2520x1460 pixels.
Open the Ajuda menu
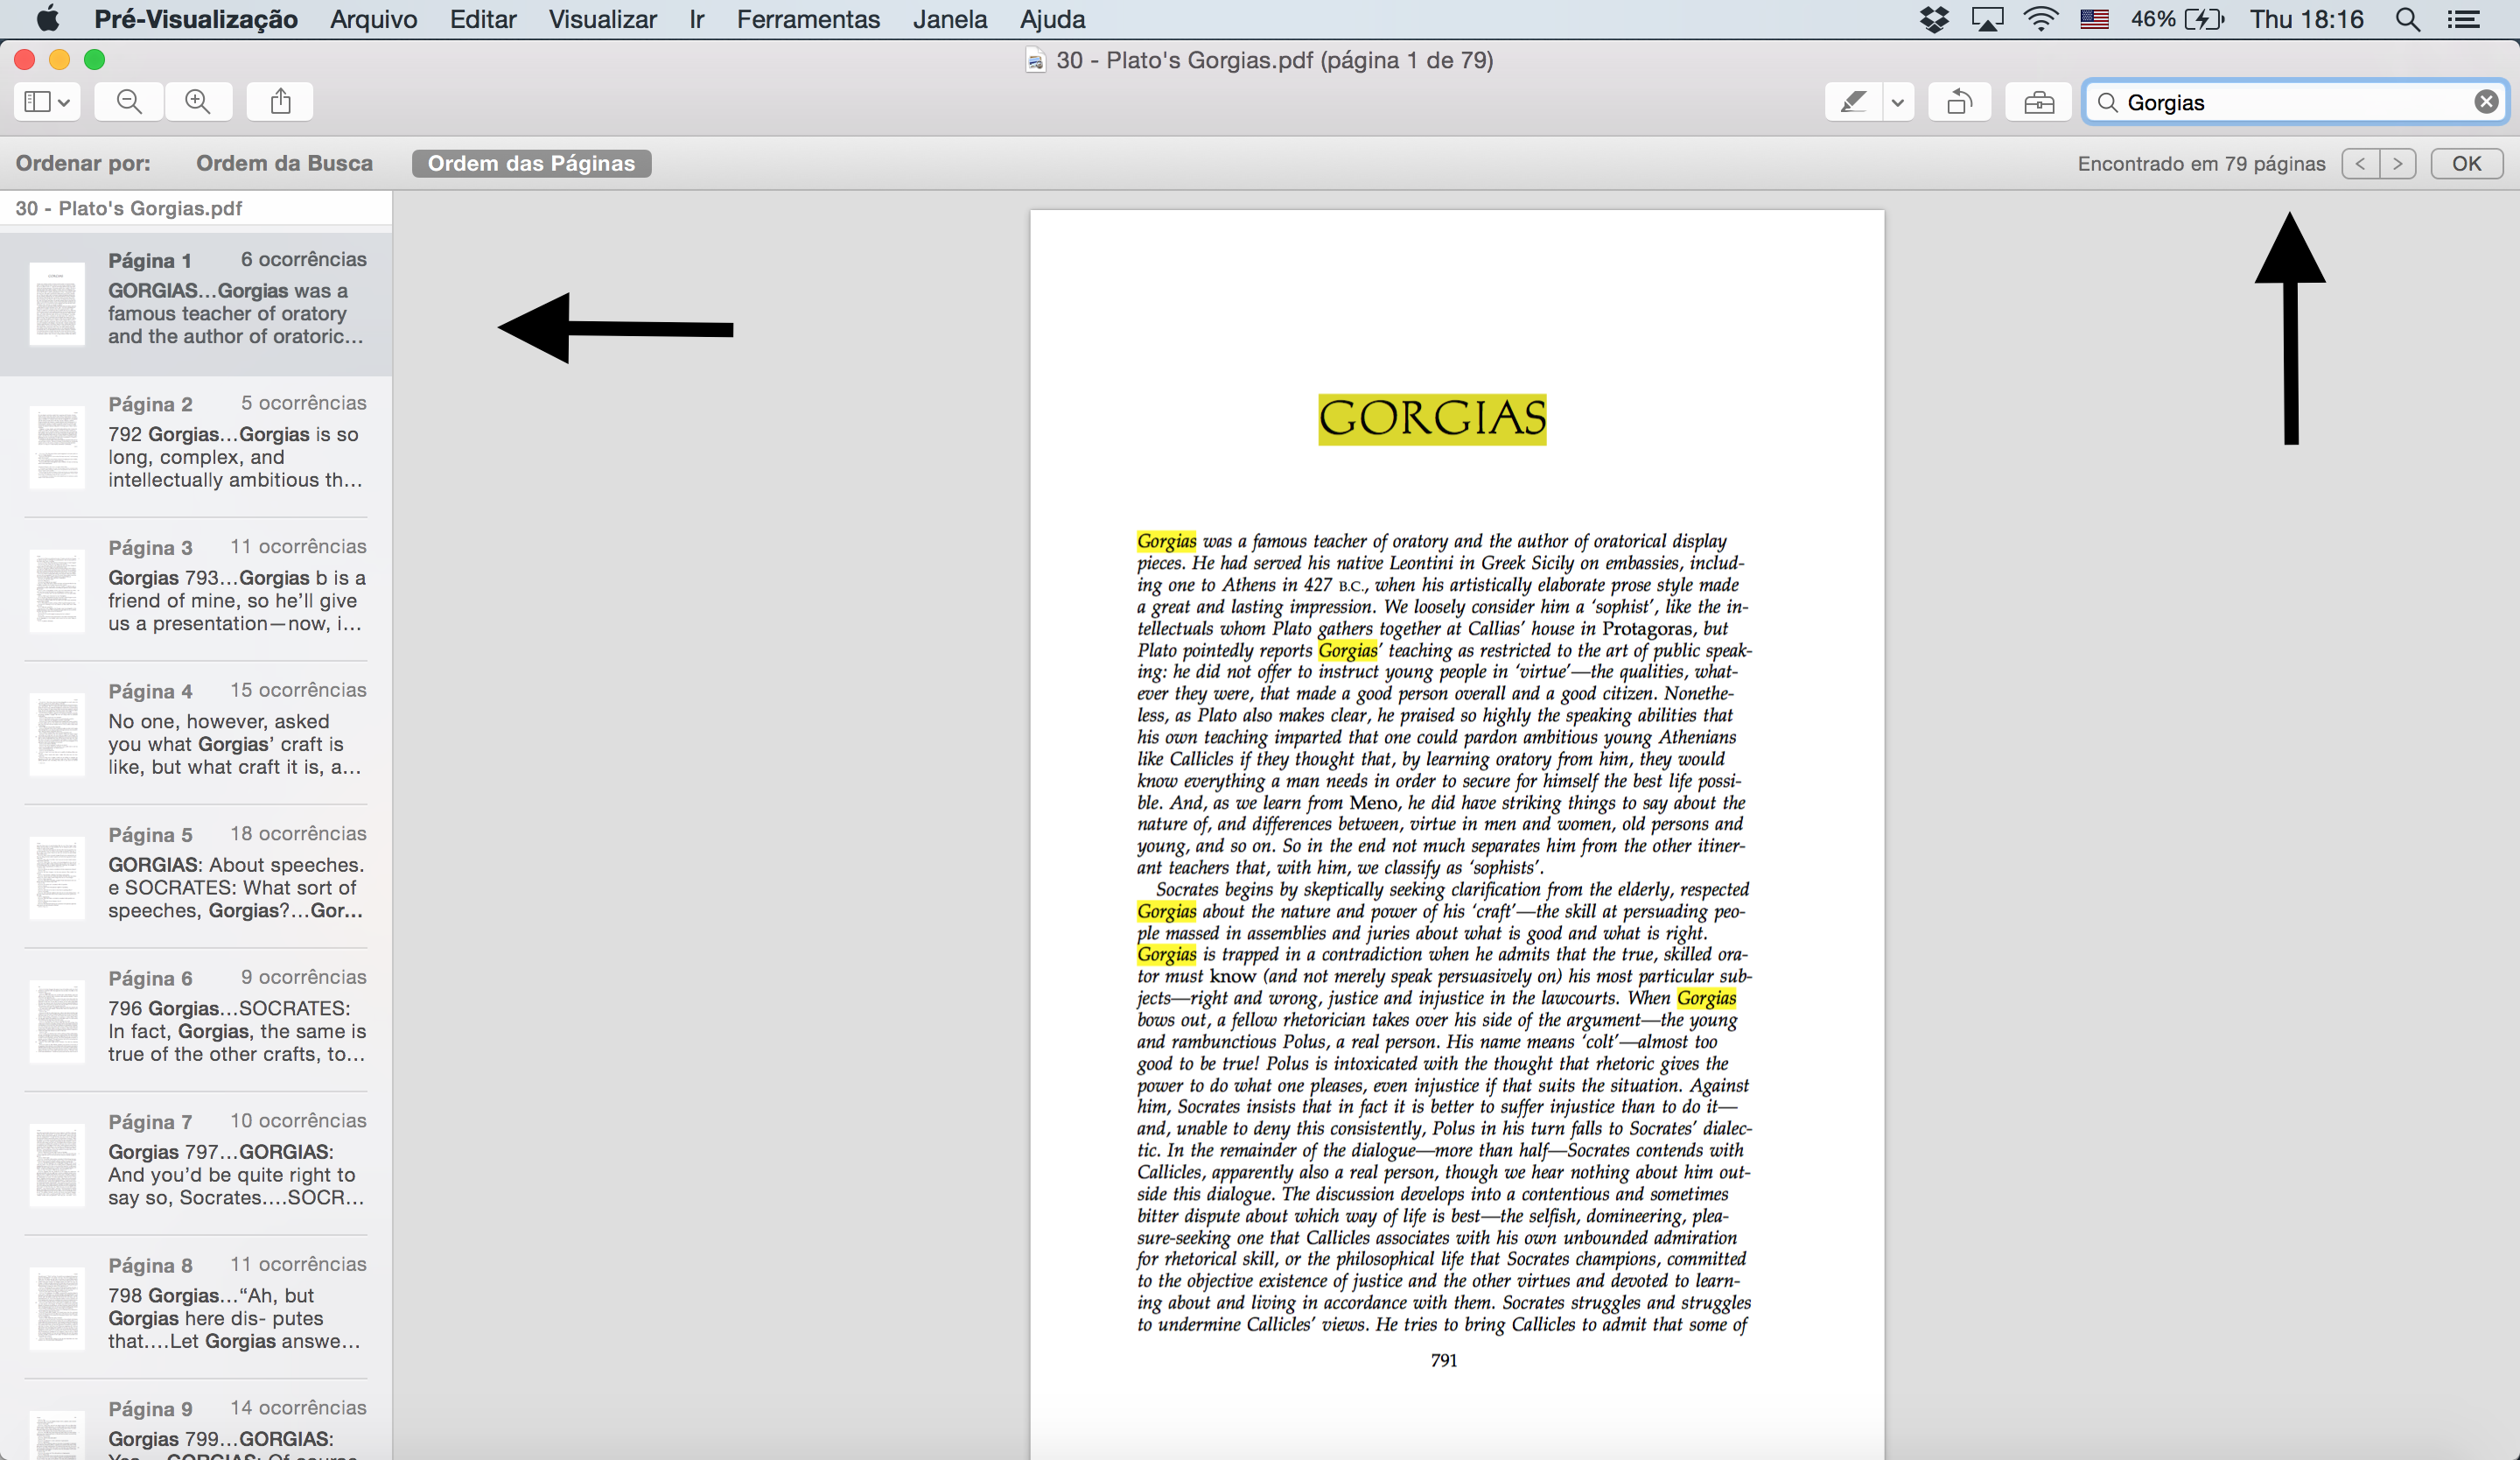point(1052,19)
